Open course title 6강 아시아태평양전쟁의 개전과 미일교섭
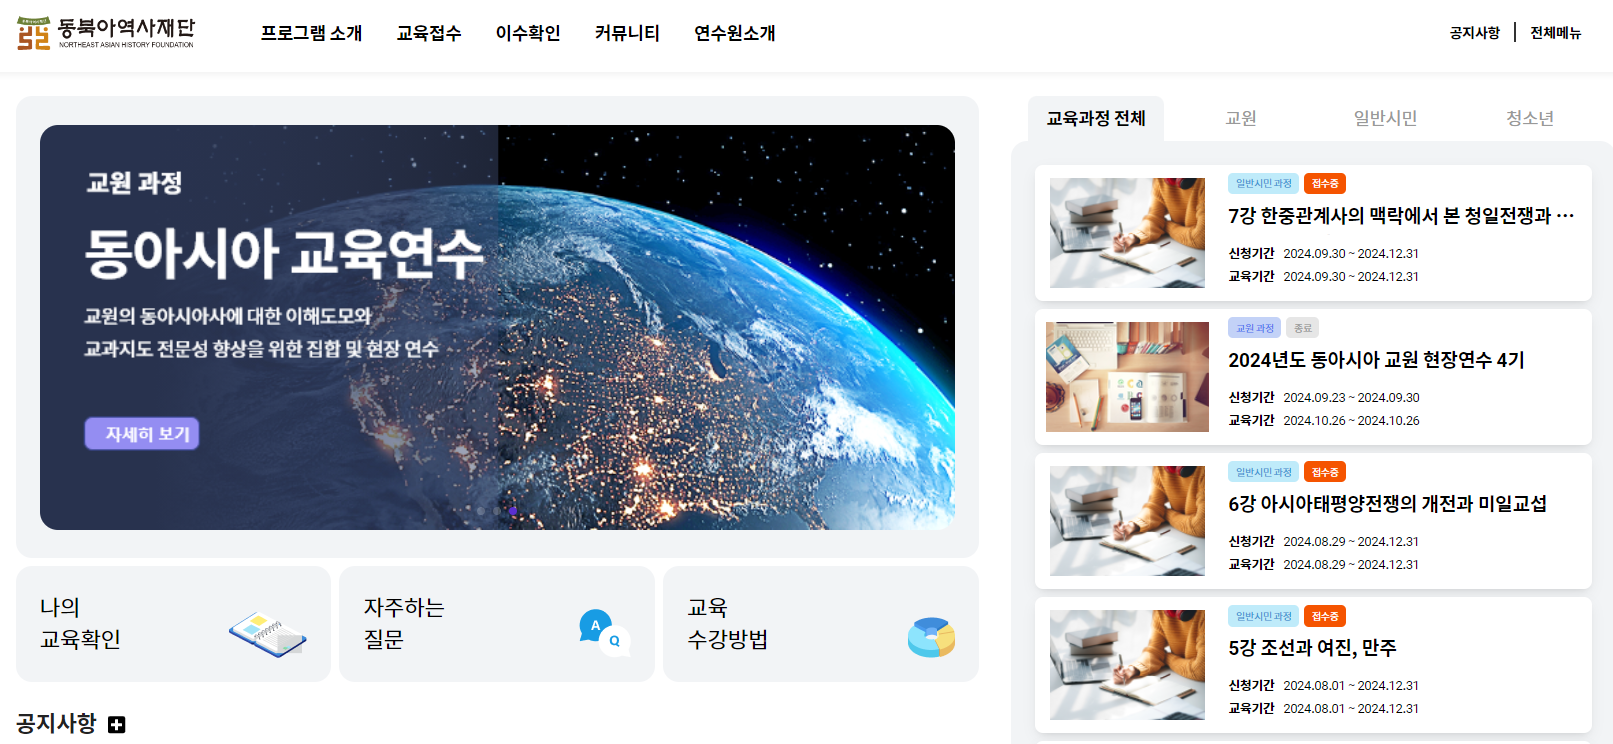This screenshot has height=744, width=1613. (1387, 504)
